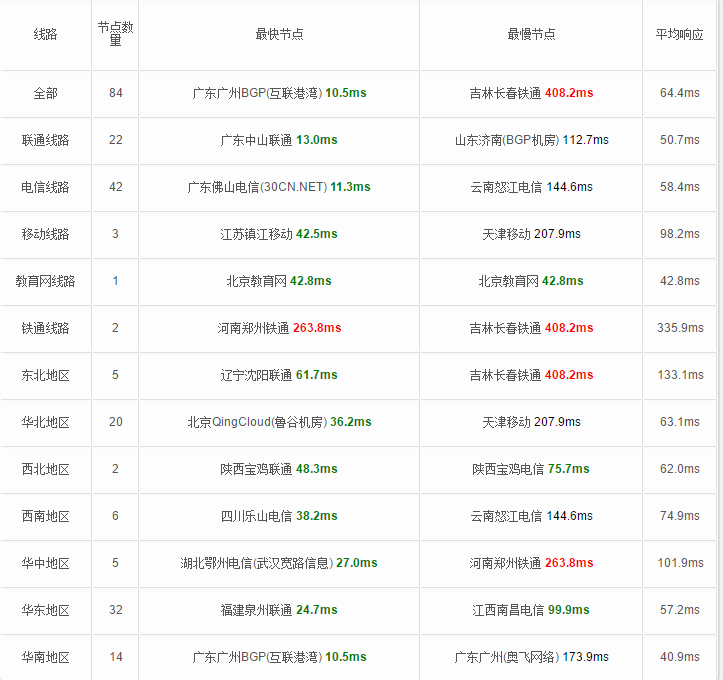Viewport: 723px width, 680px height.
Task: Click 湖北鄂州电信(武汉宽路信息) node
Action: 257,563
